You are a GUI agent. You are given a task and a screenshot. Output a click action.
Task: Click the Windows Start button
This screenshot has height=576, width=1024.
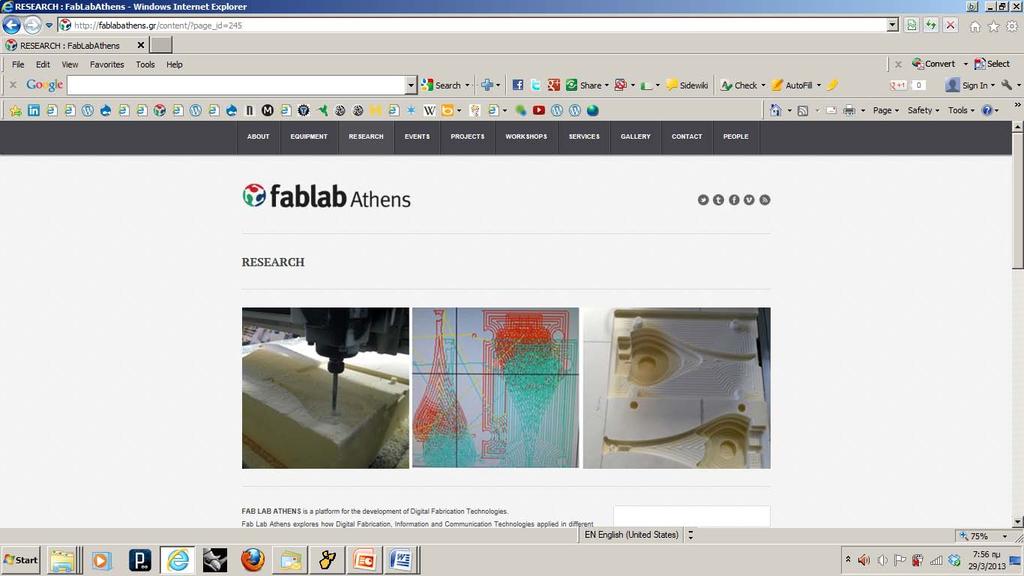(x=20, y=560)
